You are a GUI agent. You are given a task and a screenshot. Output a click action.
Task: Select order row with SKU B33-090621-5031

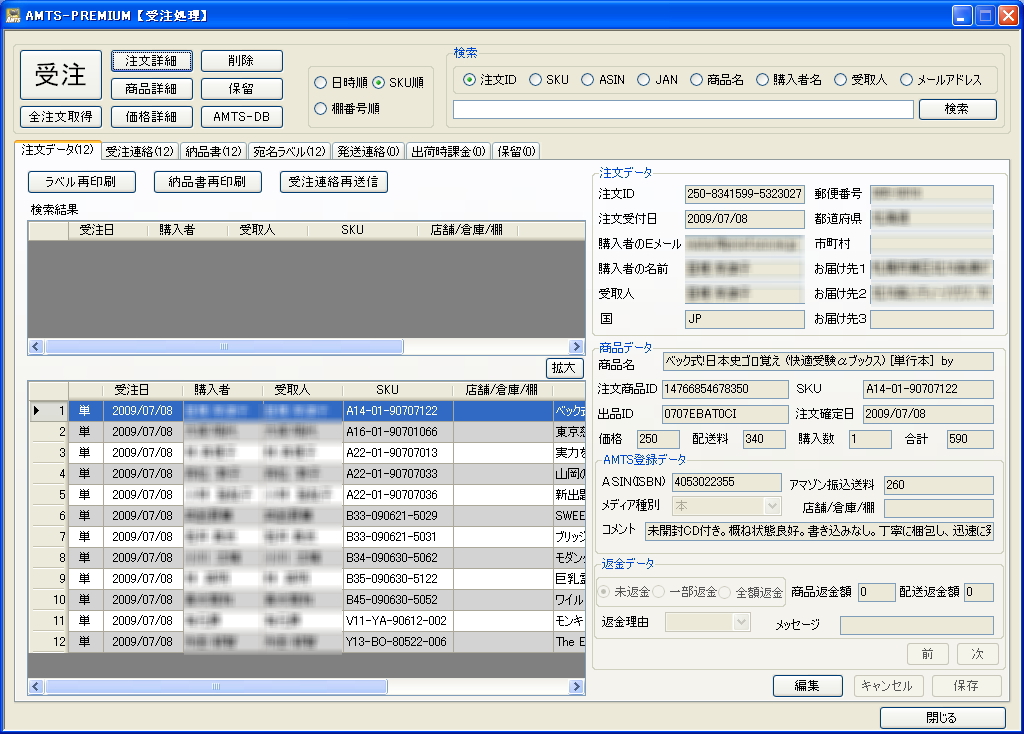click(x=307, y=537)
